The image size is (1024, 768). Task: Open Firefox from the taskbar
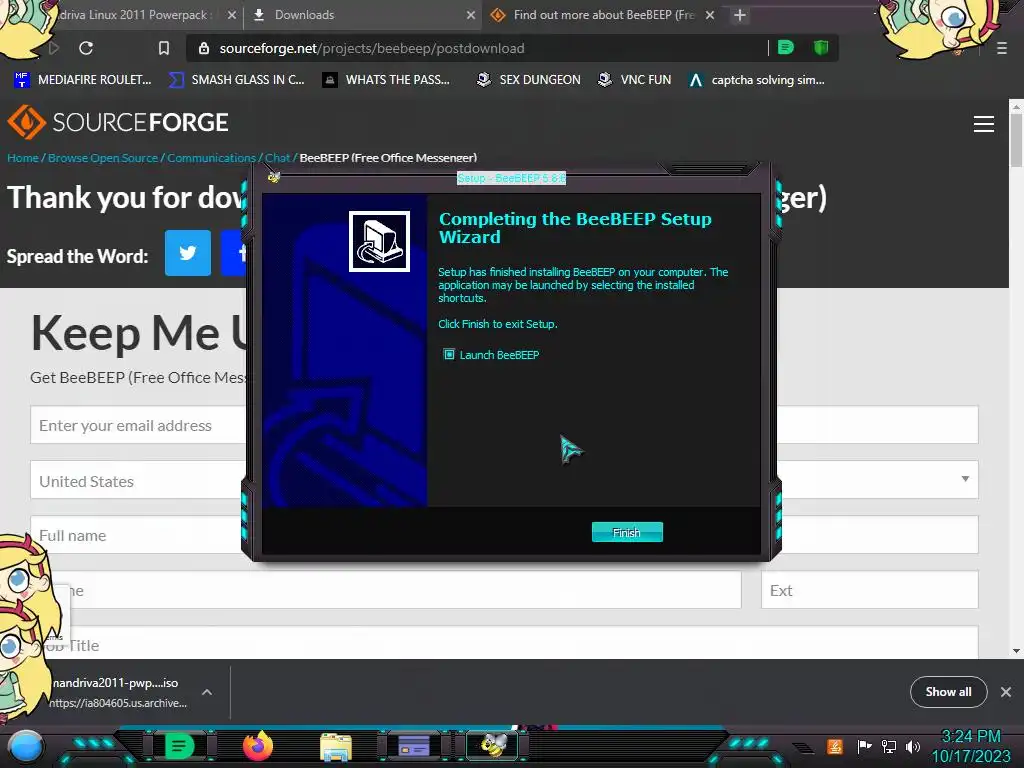[x=258, y=746]
